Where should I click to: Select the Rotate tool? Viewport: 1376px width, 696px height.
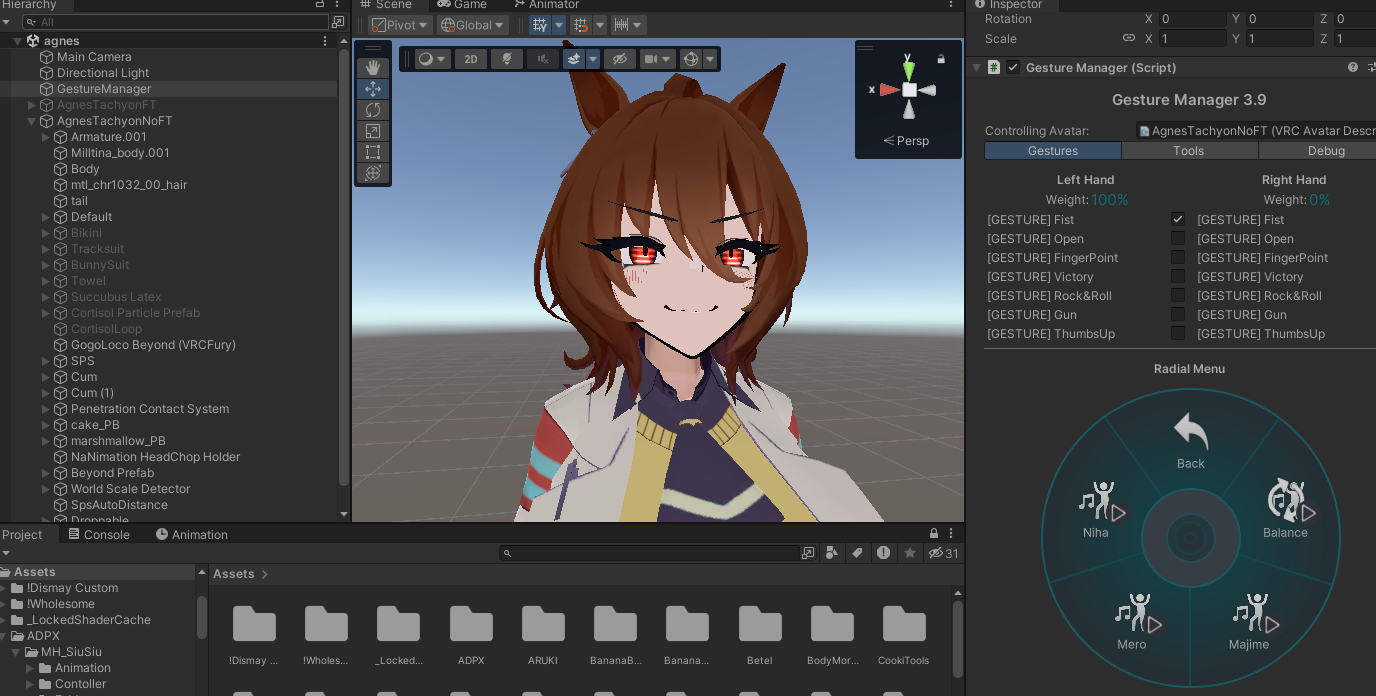click(373, 110)
